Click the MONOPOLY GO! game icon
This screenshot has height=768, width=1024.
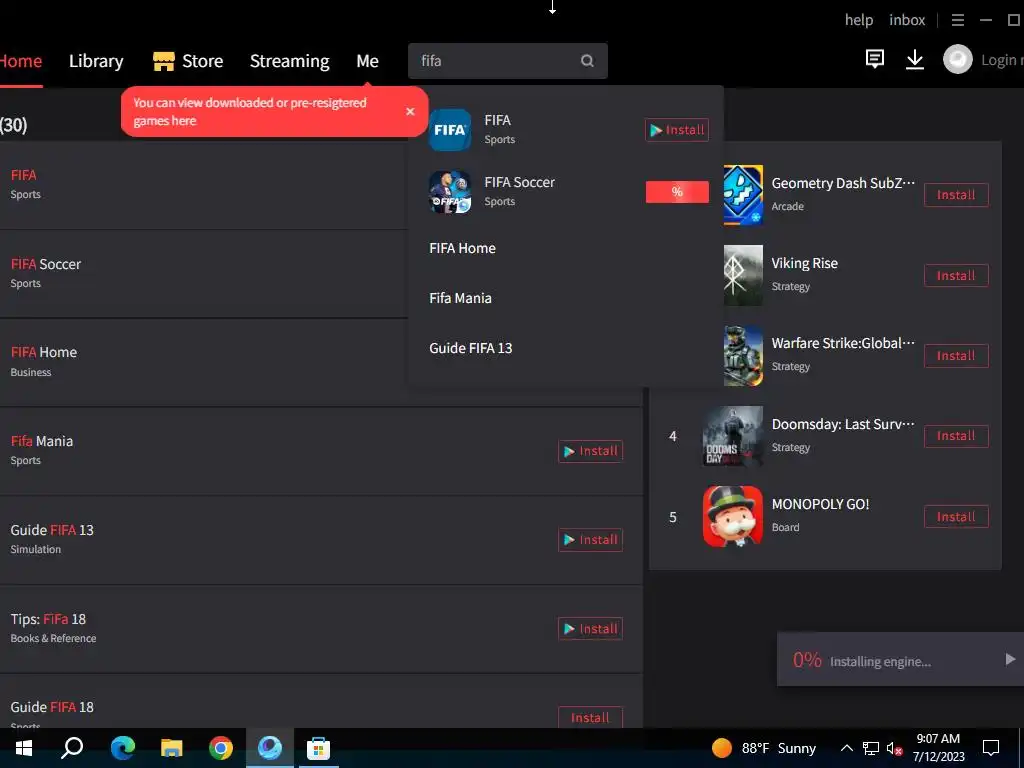733,517
